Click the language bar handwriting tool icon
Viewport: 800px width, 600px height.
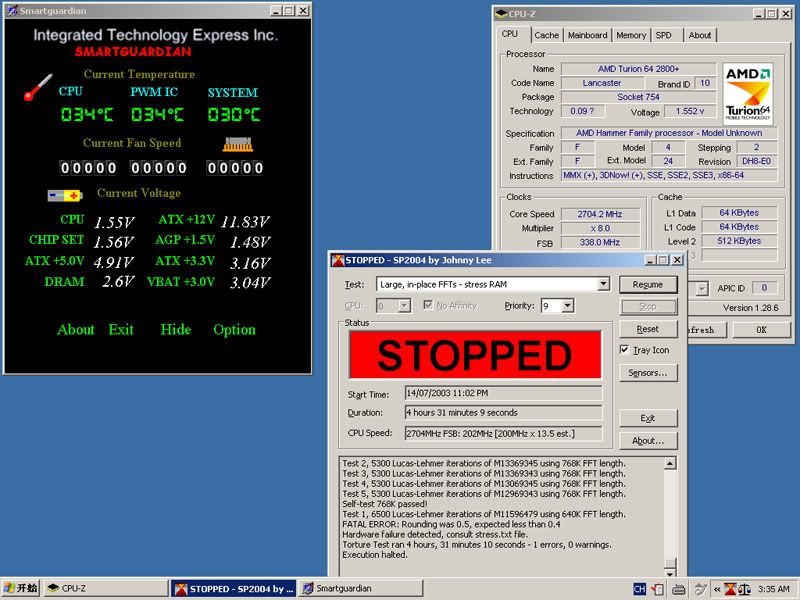click(x=701, y=589)
